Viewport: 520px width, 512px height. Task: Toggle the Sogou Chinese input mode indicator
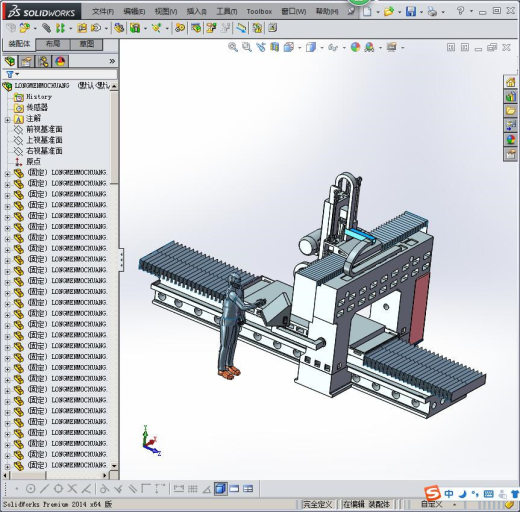(449, 493)
